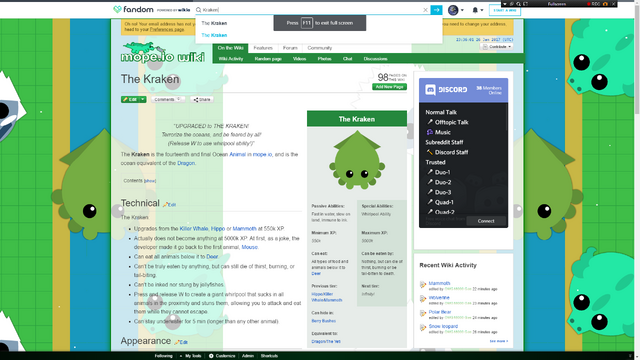
Task: Switch to the Features tab
Action: (x=263, y=48)
